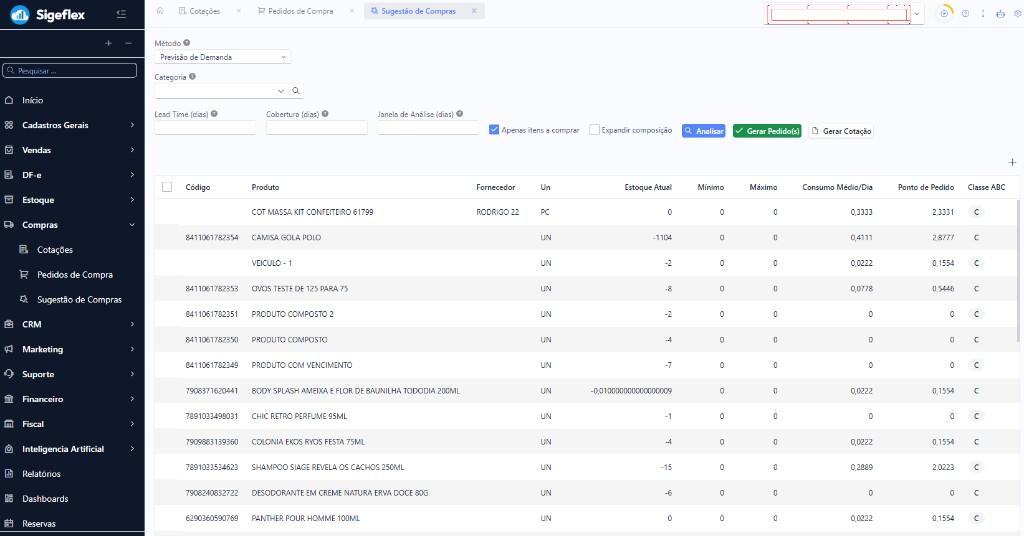
Task: Open the home tab icon in the tab bar
Action: [160, 11]
